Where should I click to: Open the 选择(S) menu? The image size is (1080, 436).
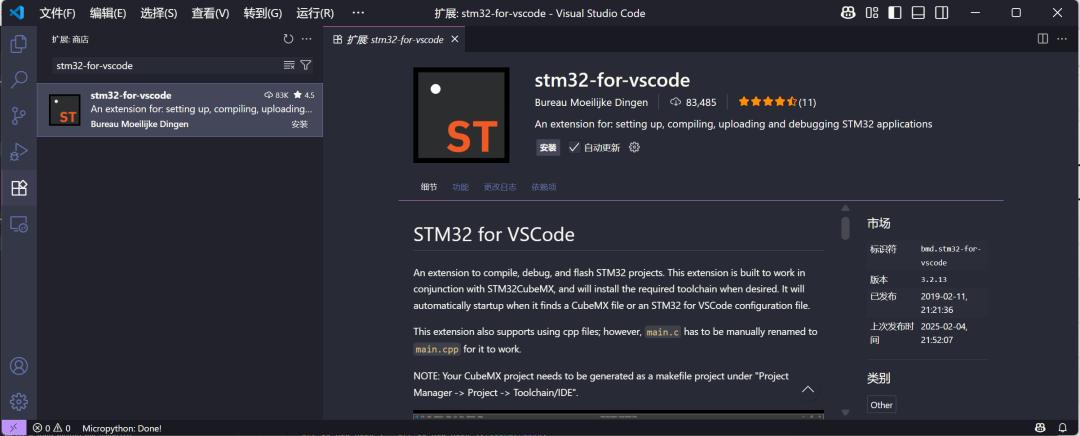pos(159,13)
